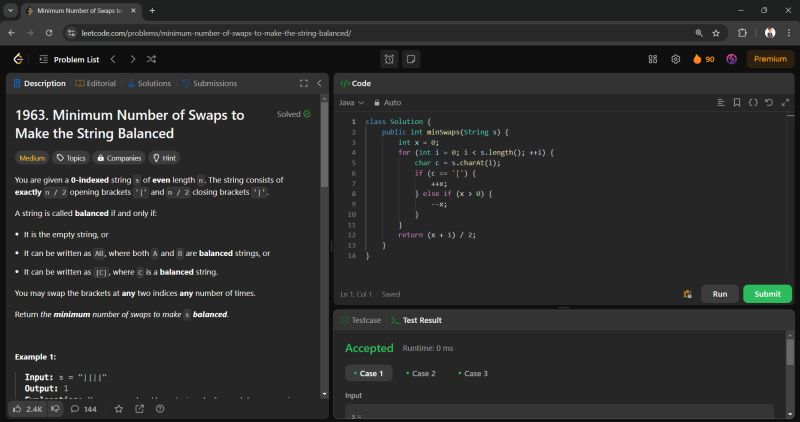Image resolution: width=800 pixels, height=422 pixels.
Task: Click the Run button
Action: tap(719, 294)
